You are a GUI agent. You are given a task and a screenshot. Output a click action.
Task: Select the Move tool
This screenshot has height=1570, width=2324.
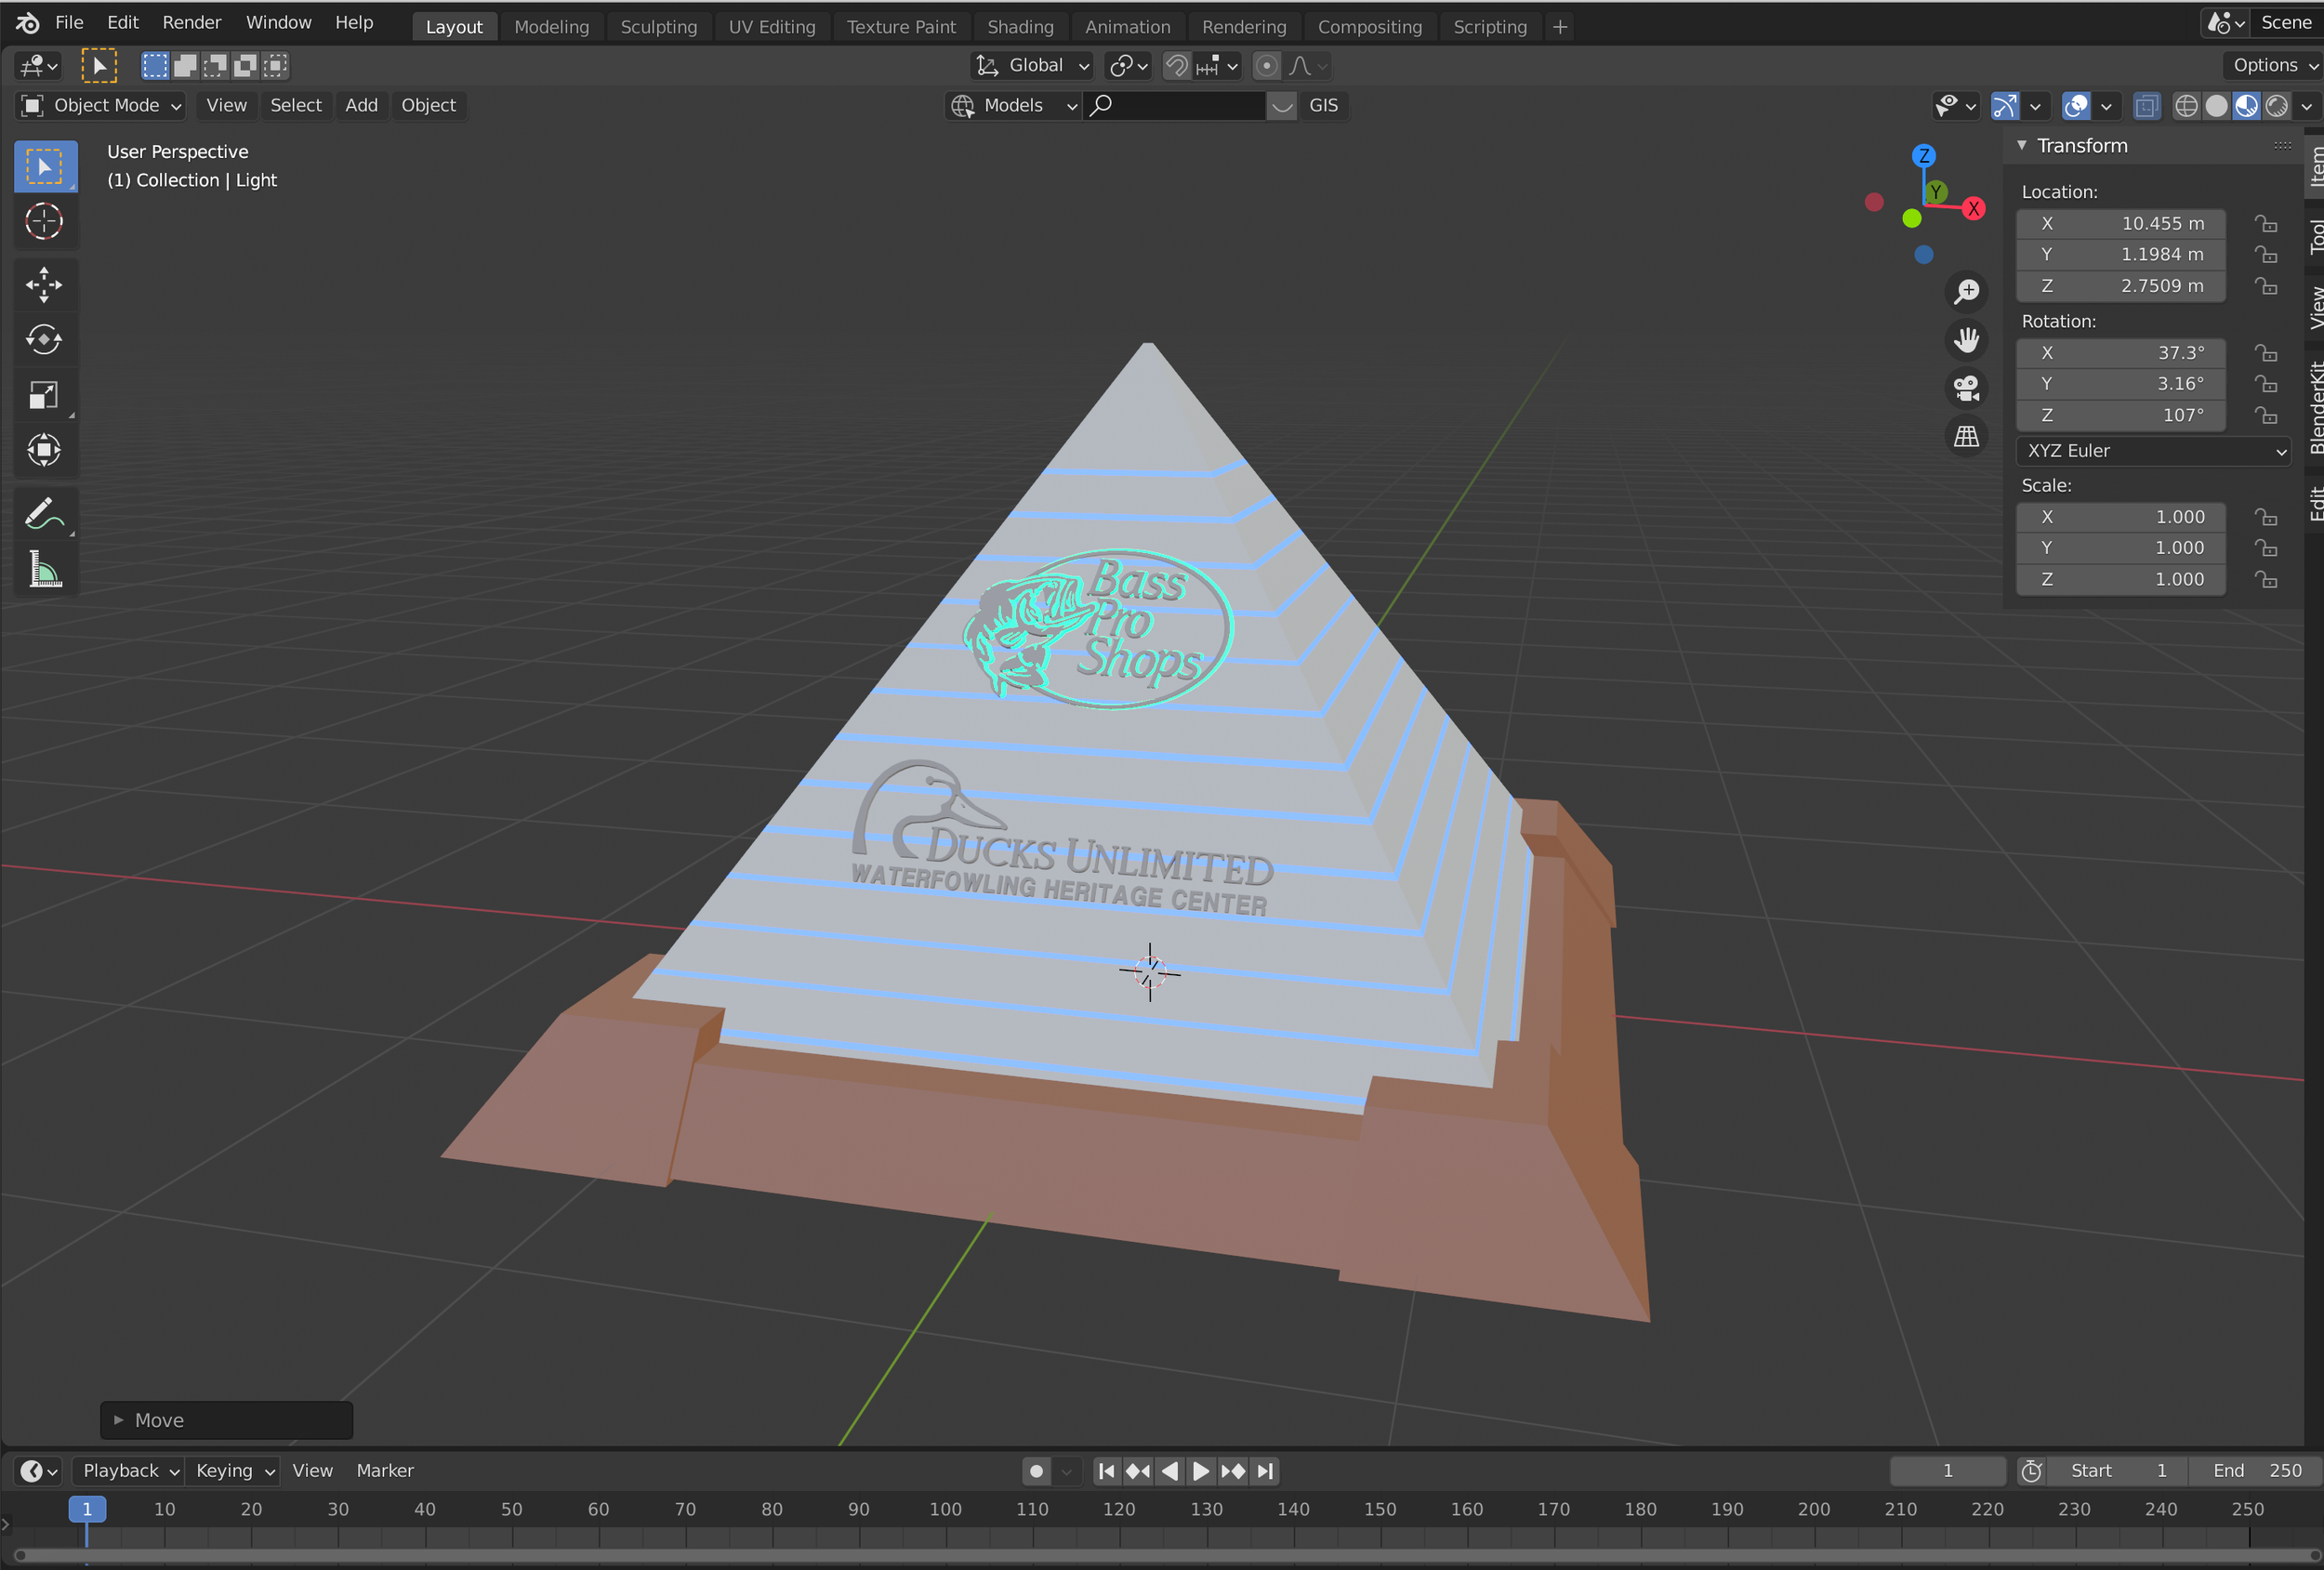click(45, 285)
